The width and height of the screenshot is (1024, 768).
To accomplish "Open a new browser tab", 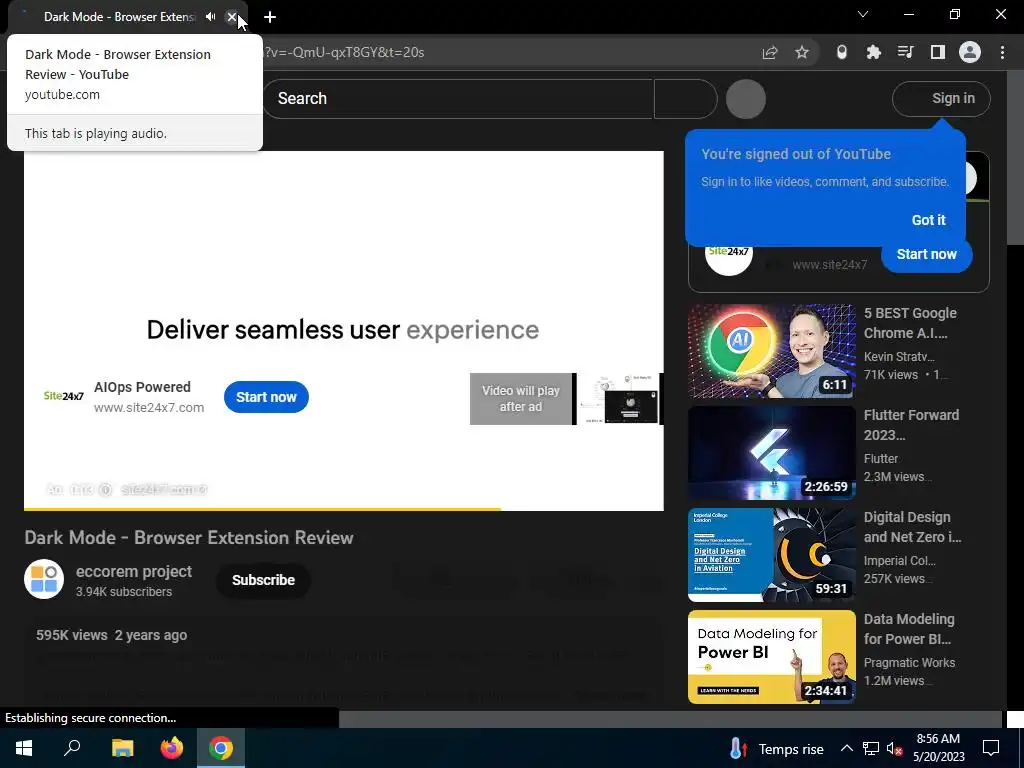I will [x=270, y=17].
